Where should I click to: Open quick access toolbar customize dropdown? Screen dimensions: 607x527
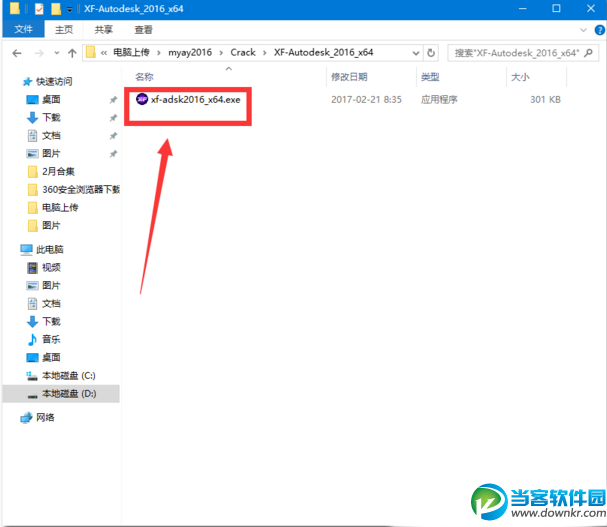69,9
